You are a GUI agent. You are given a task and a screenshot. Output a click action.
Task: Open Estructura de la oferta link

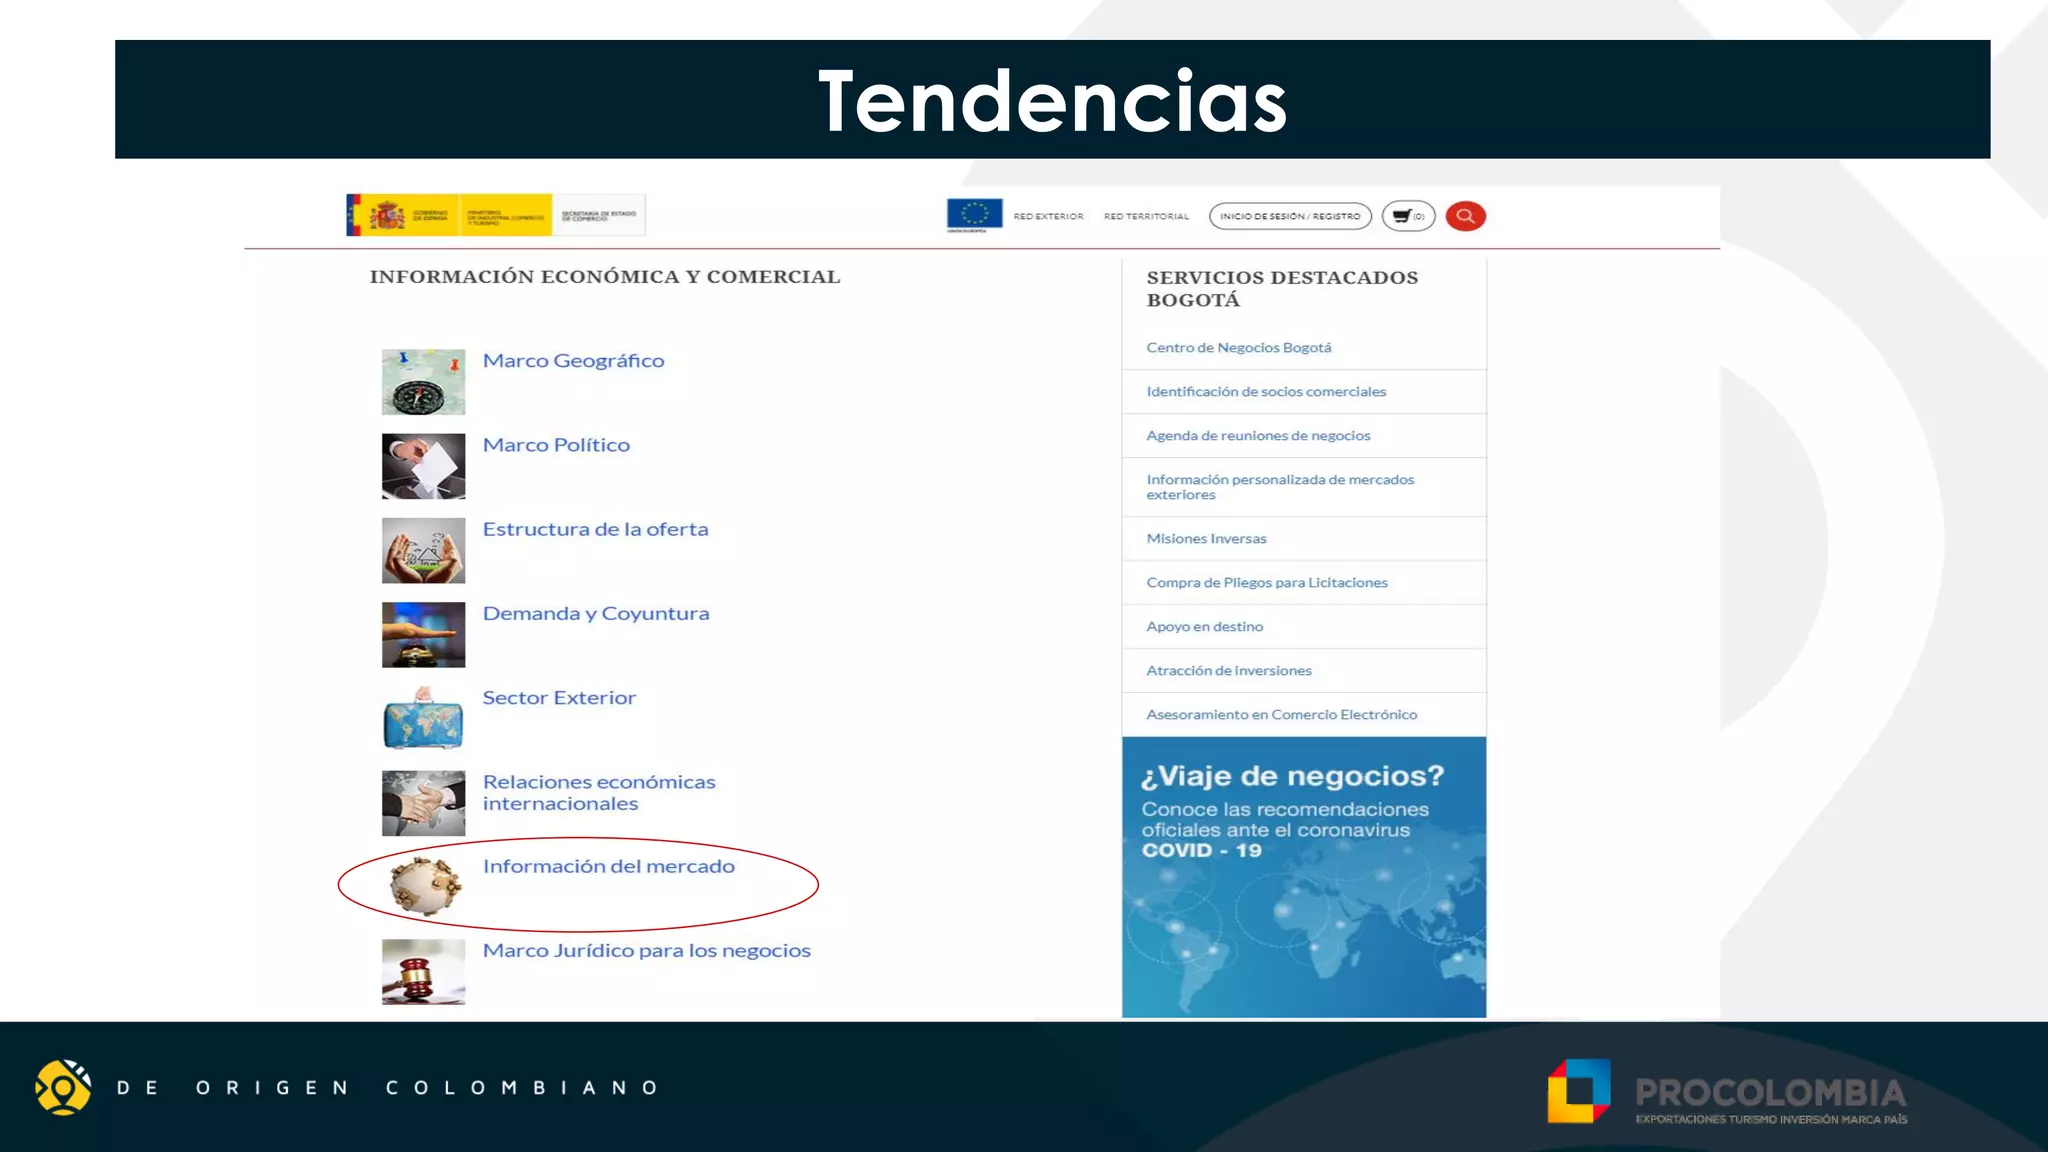pos(595,529)
